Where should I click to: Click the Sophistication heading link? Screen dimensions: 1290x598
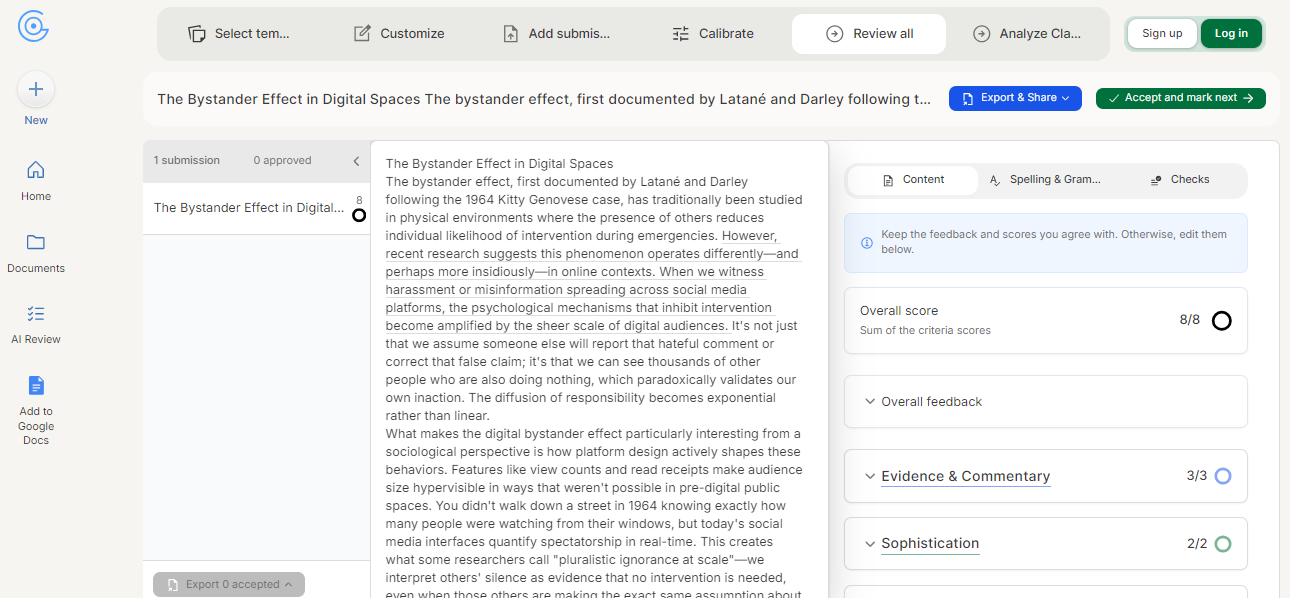pyautogui.click(x=930, y=545)
